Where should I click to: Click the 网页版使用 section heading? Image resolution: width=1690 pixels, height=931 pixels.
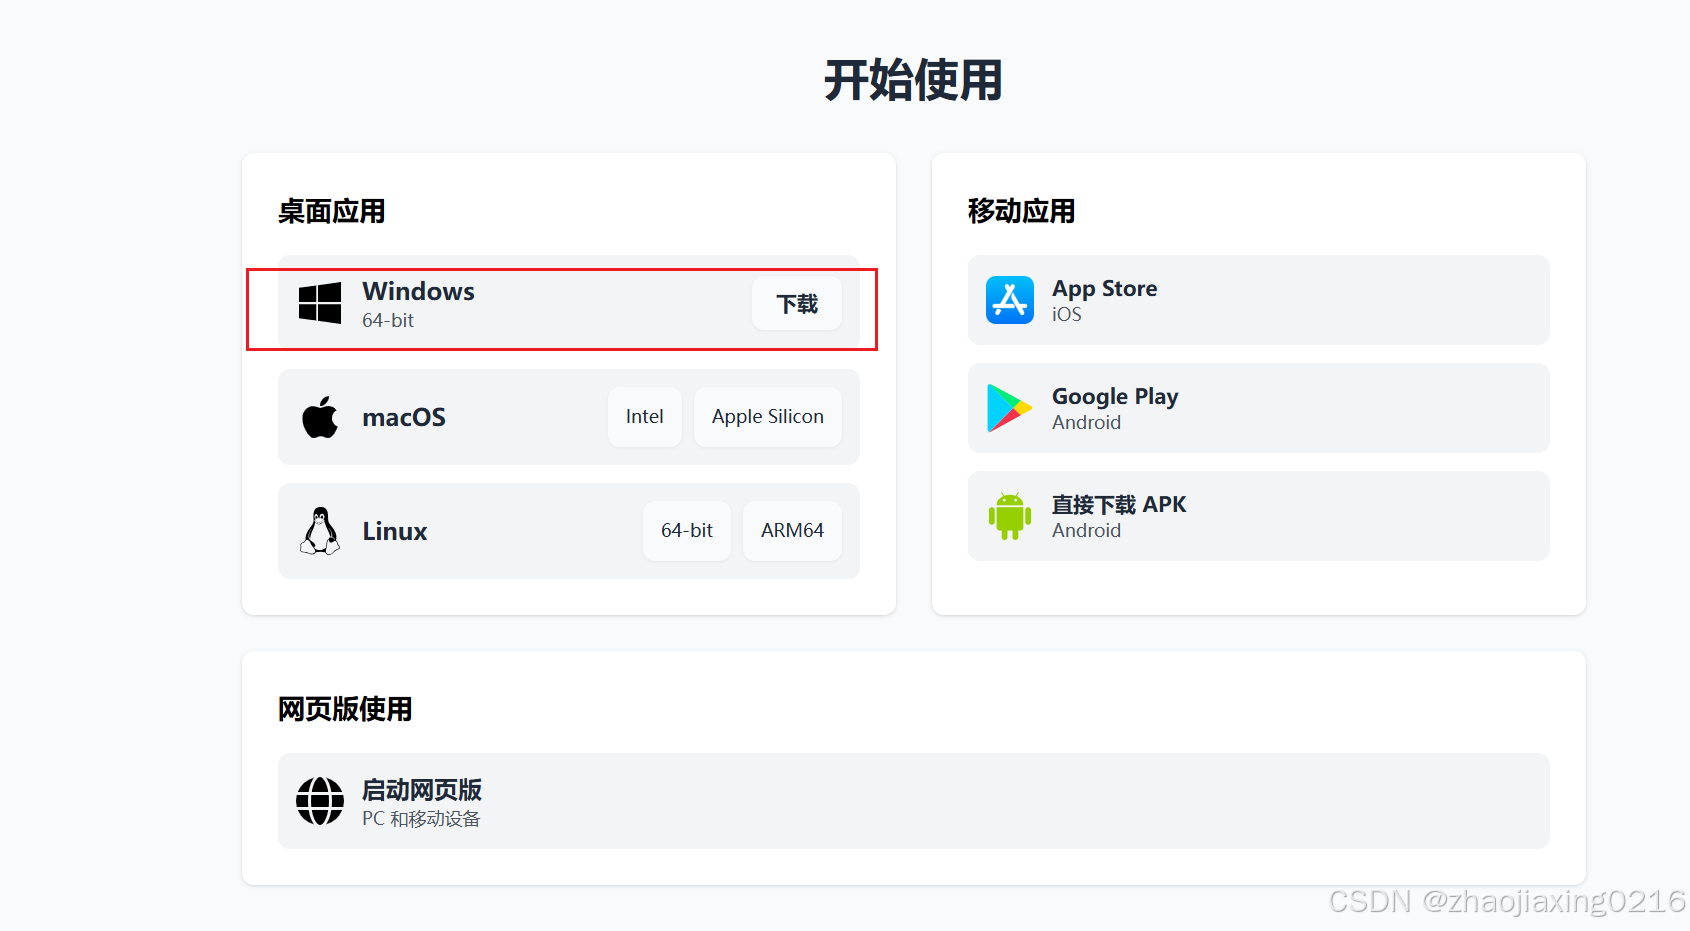pos(345,709)
